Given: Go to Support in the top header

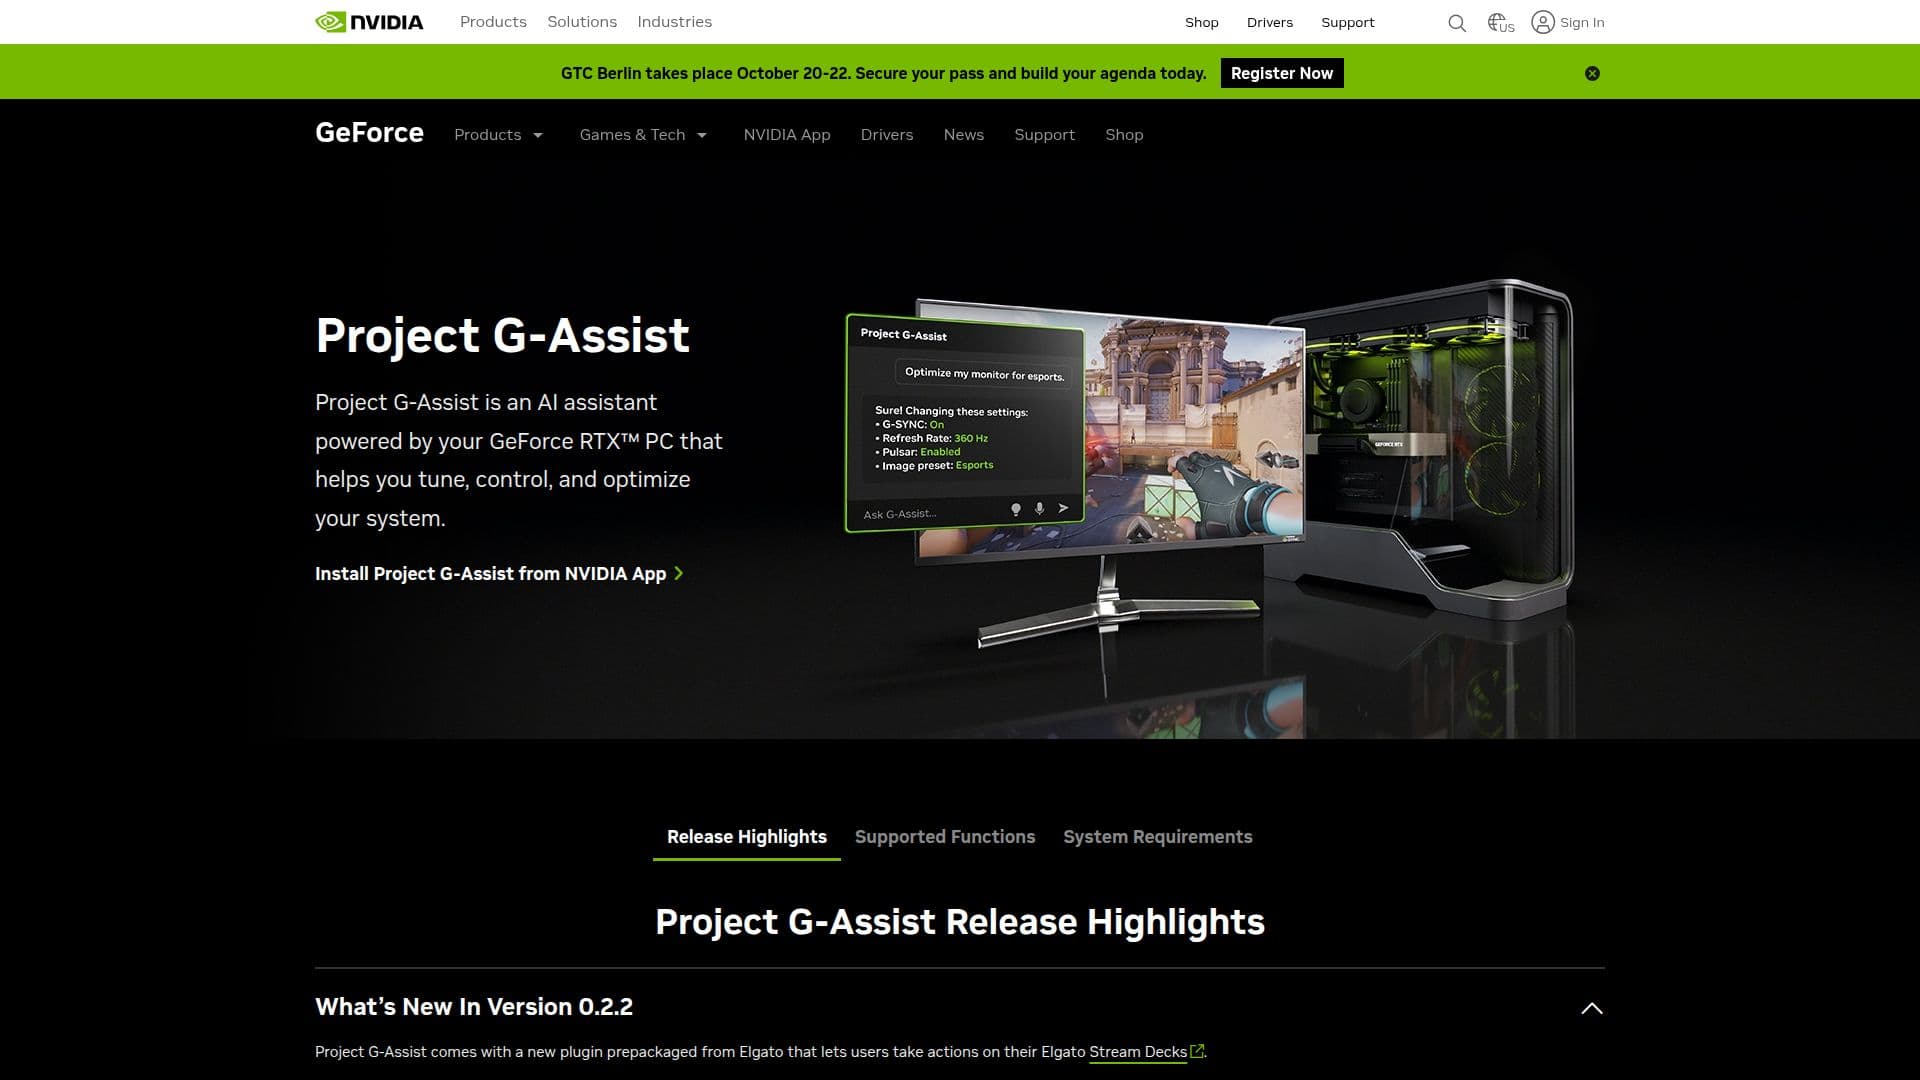Looking at the screenshot, I should [1347, 22].
